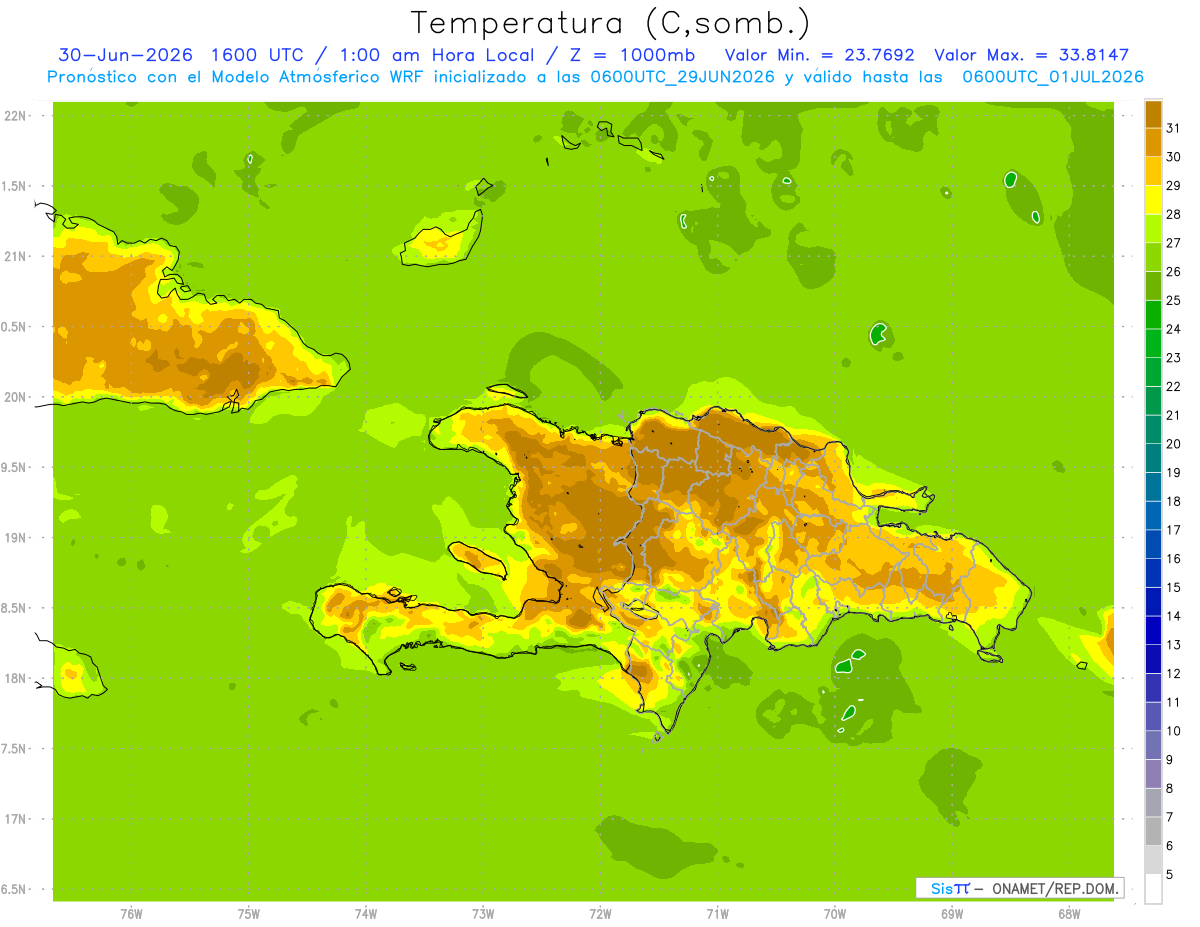Click the 'SisTT' logo text
This screenshot has height=927, width=1200.
pyautogui.click(x=950, y=888)
